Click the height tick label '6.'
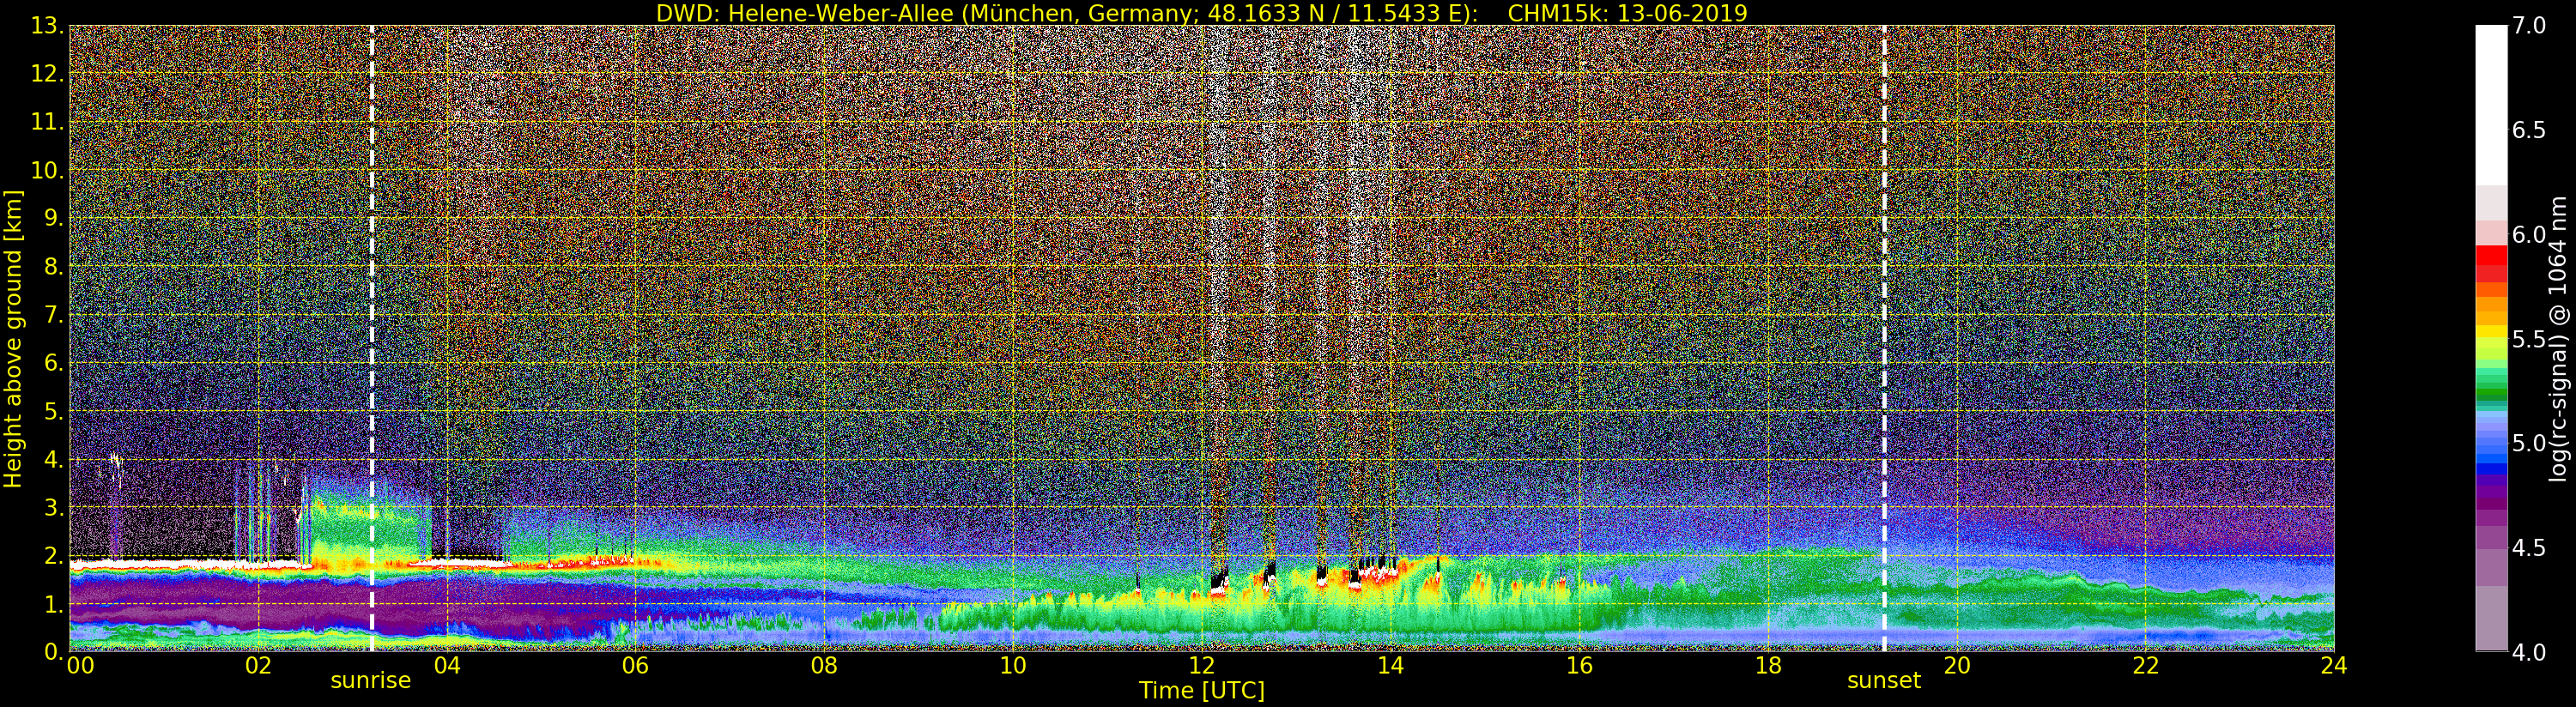Viewport: 2576px width, 707px height. click(53, 363)
